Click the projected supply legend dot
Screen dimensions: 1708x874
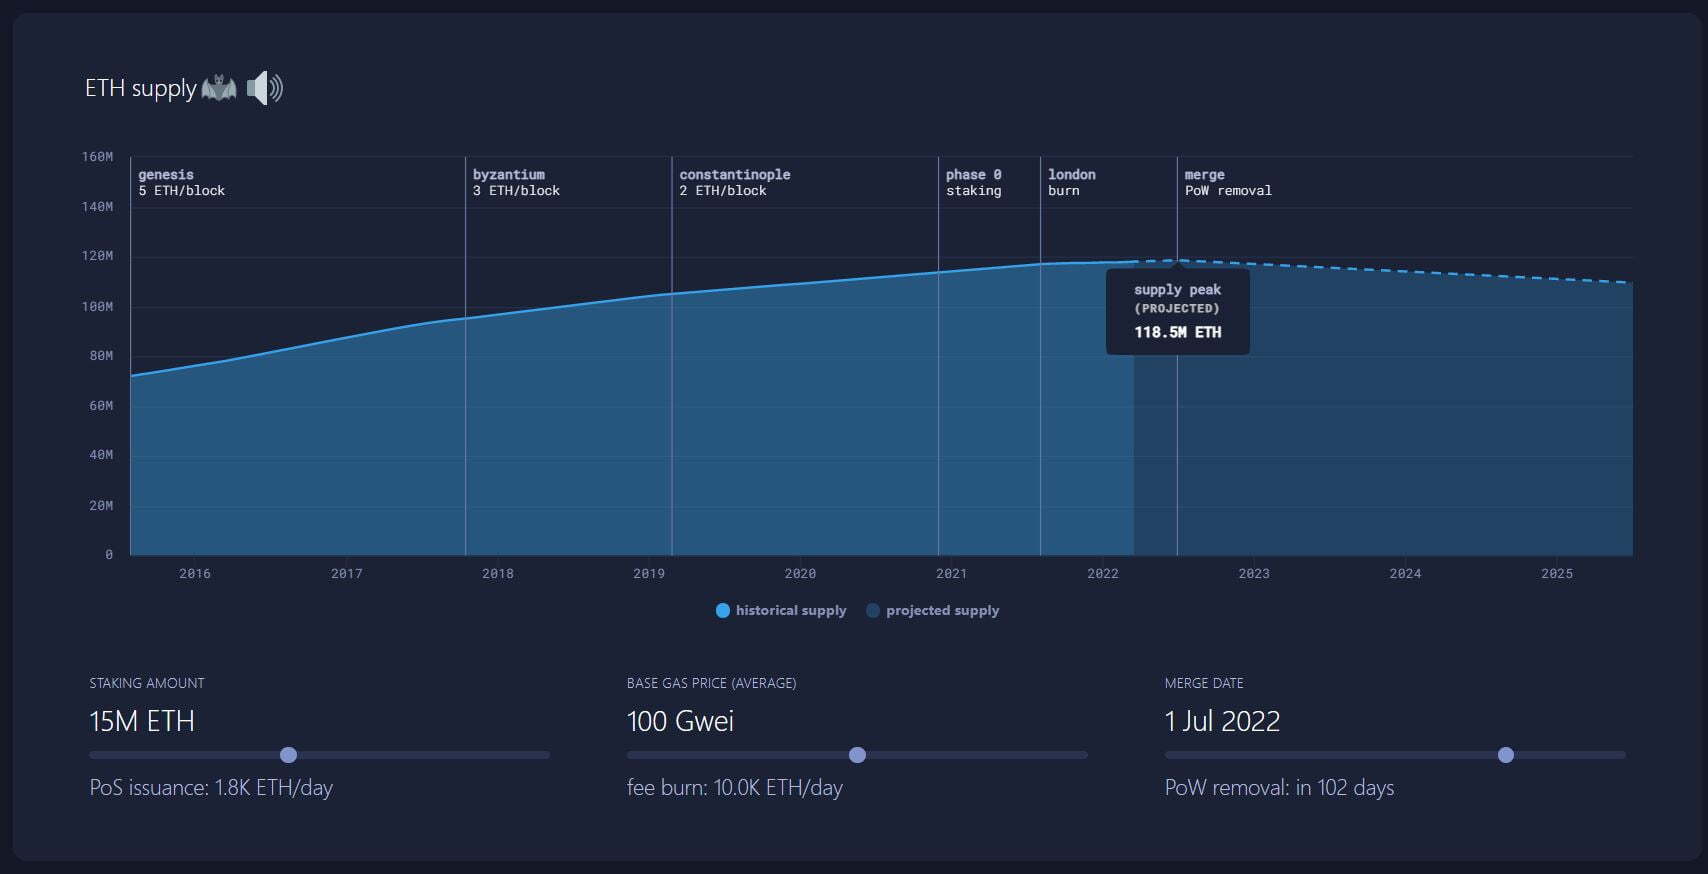coord(873,611)
